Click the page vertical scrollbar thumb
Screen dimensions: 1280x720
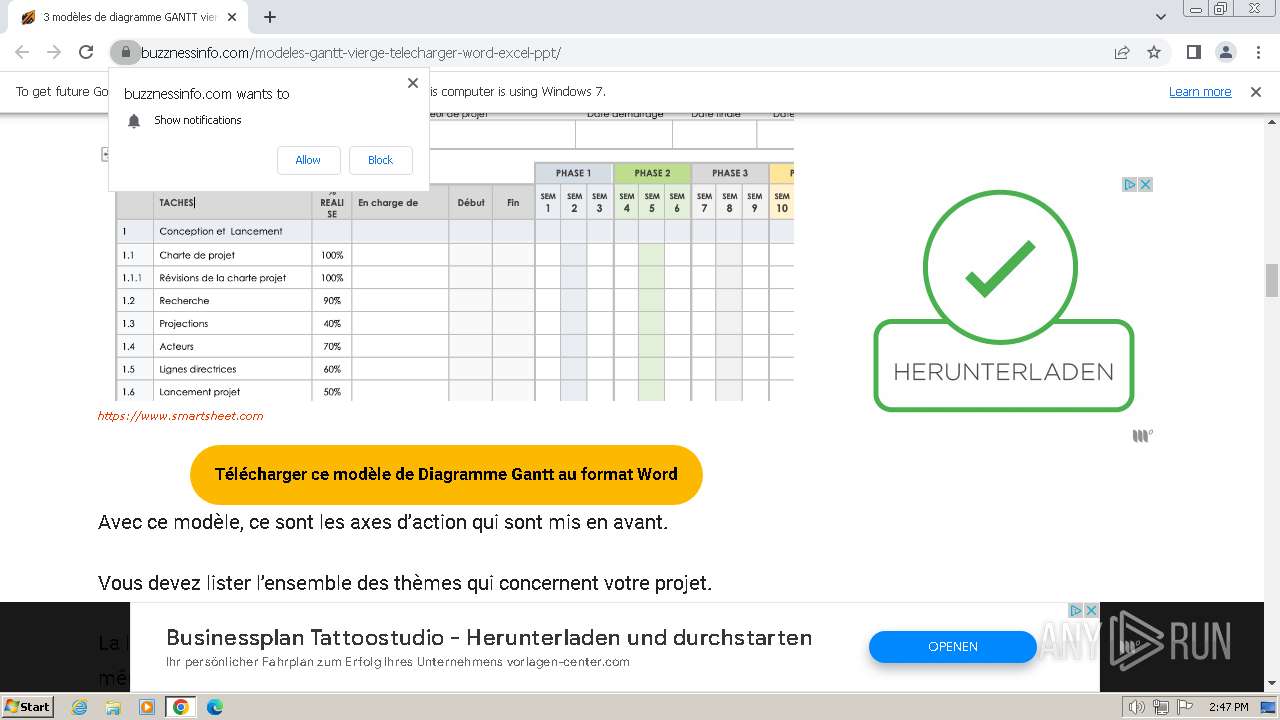(x=1272, y=280)
